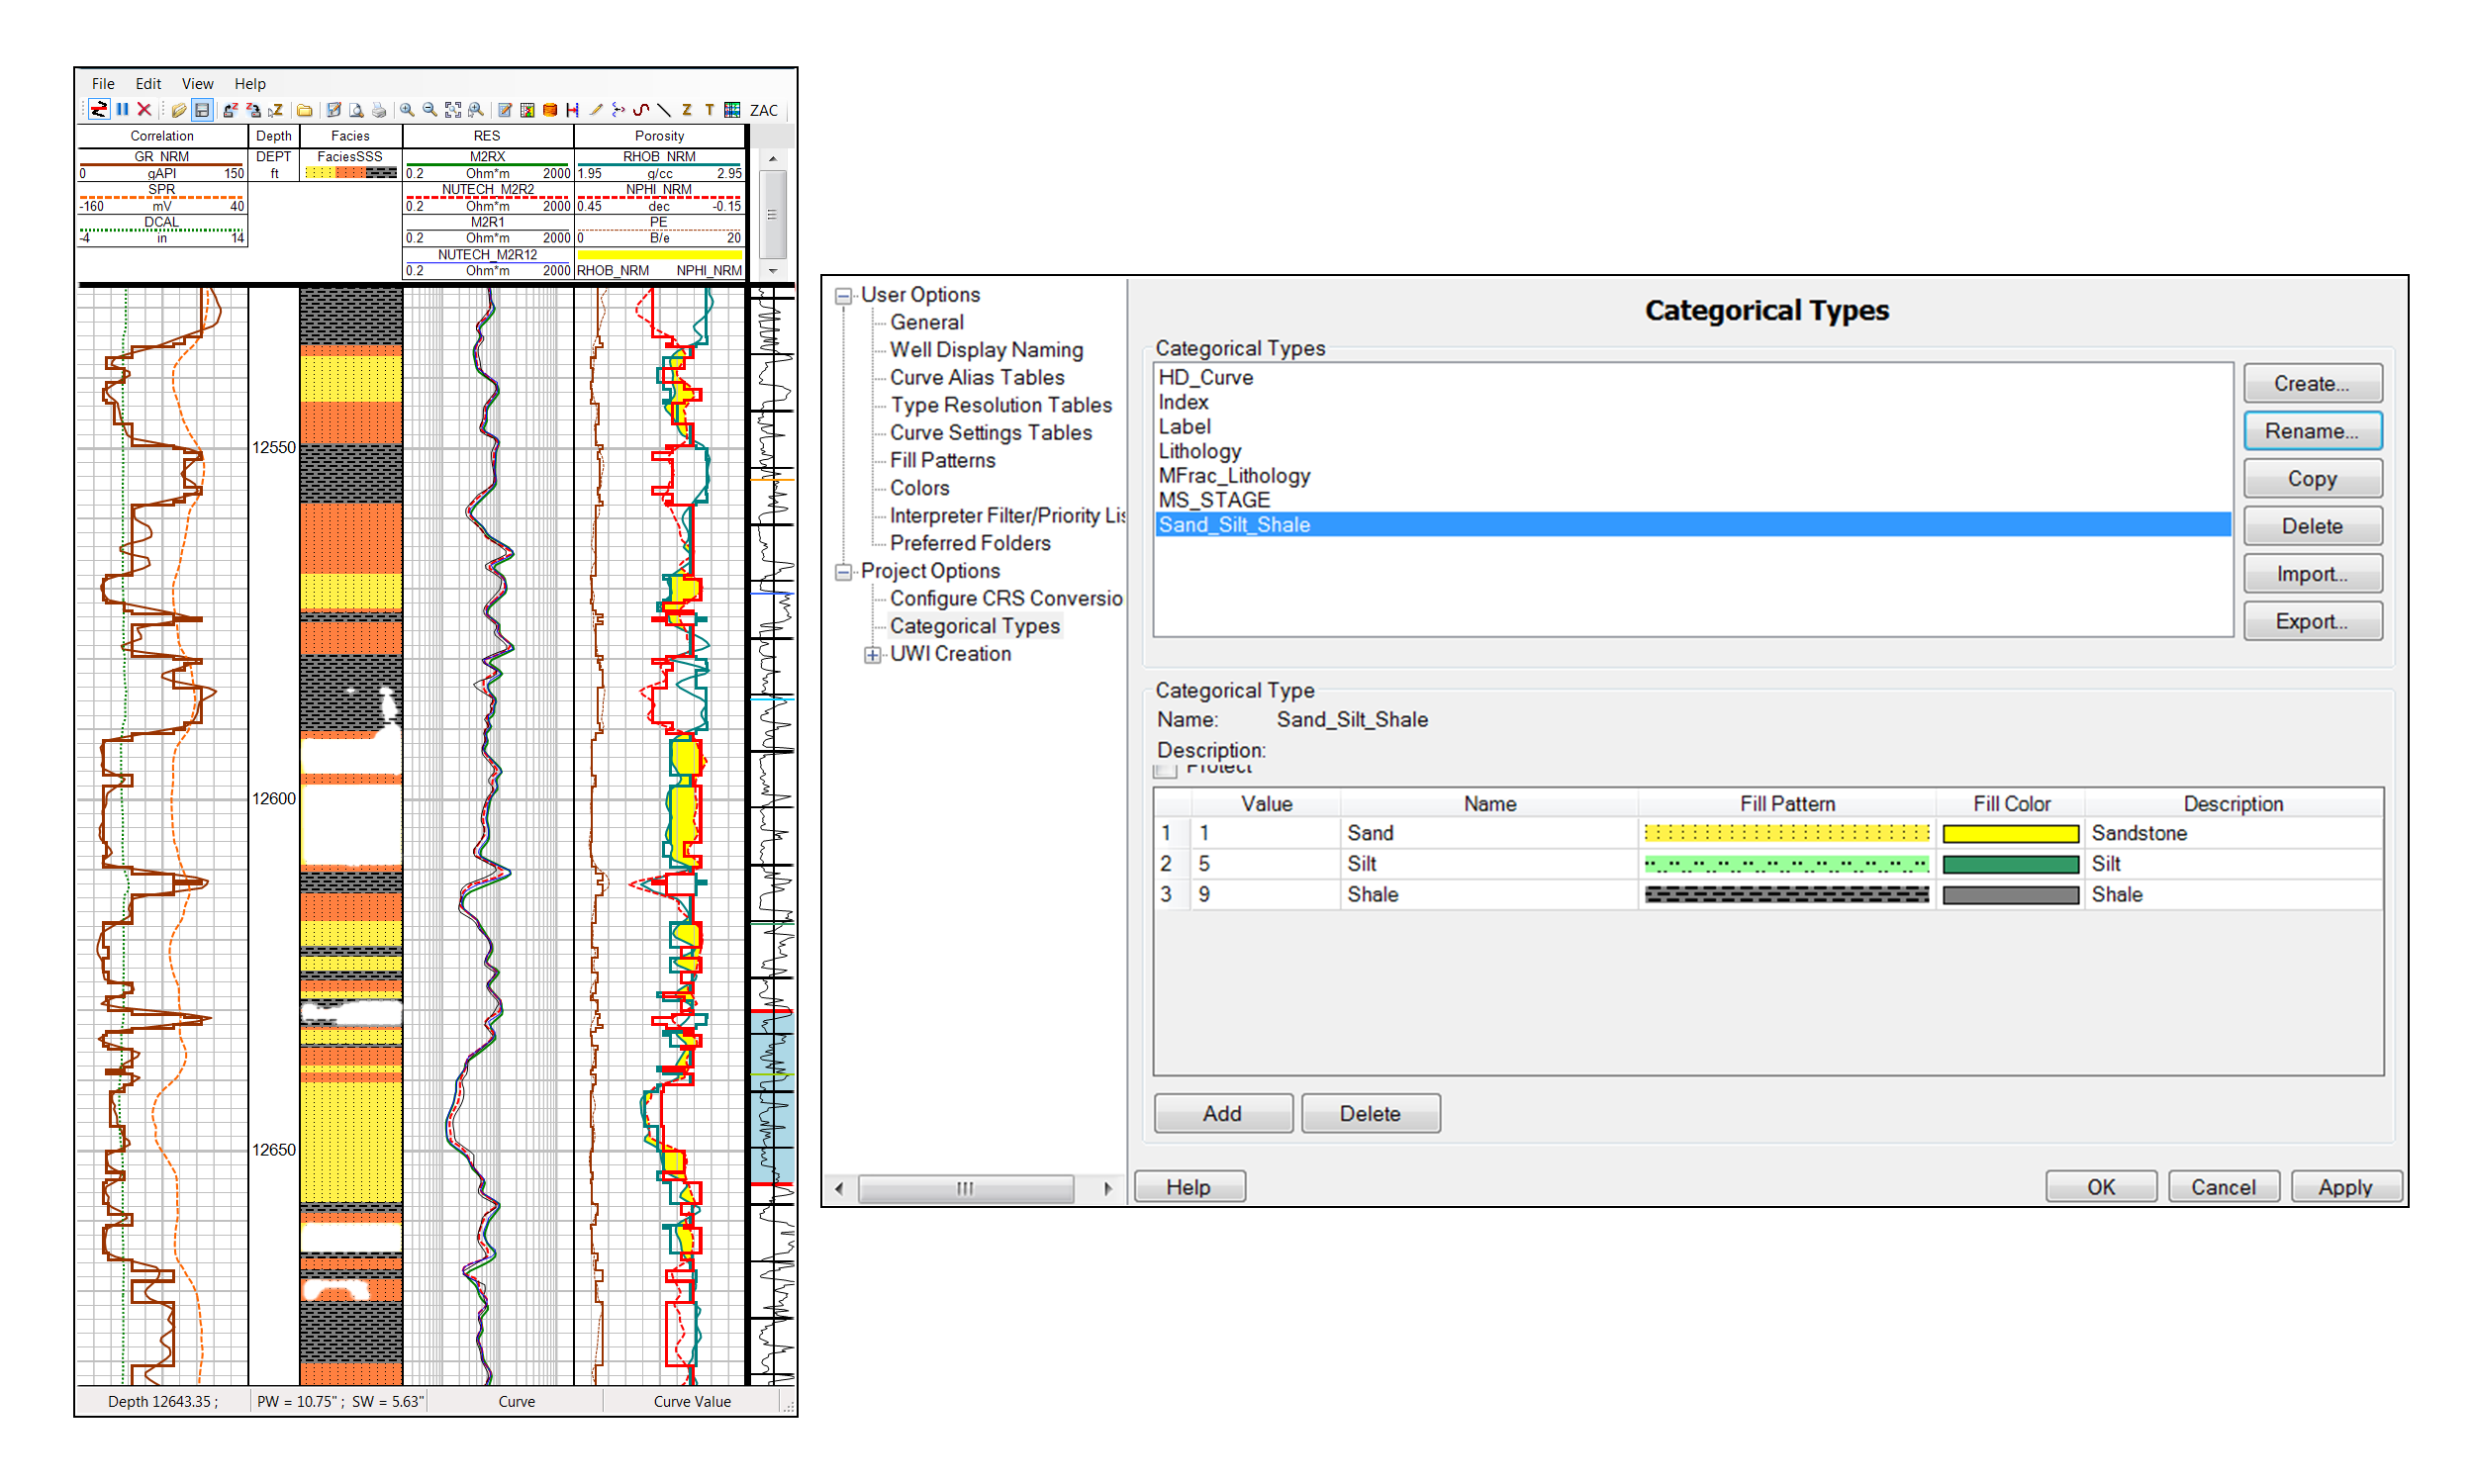Screen dimensions: 2474x1484
Task: Select the pencil drawing tool
Action: (x=597, y=110)
